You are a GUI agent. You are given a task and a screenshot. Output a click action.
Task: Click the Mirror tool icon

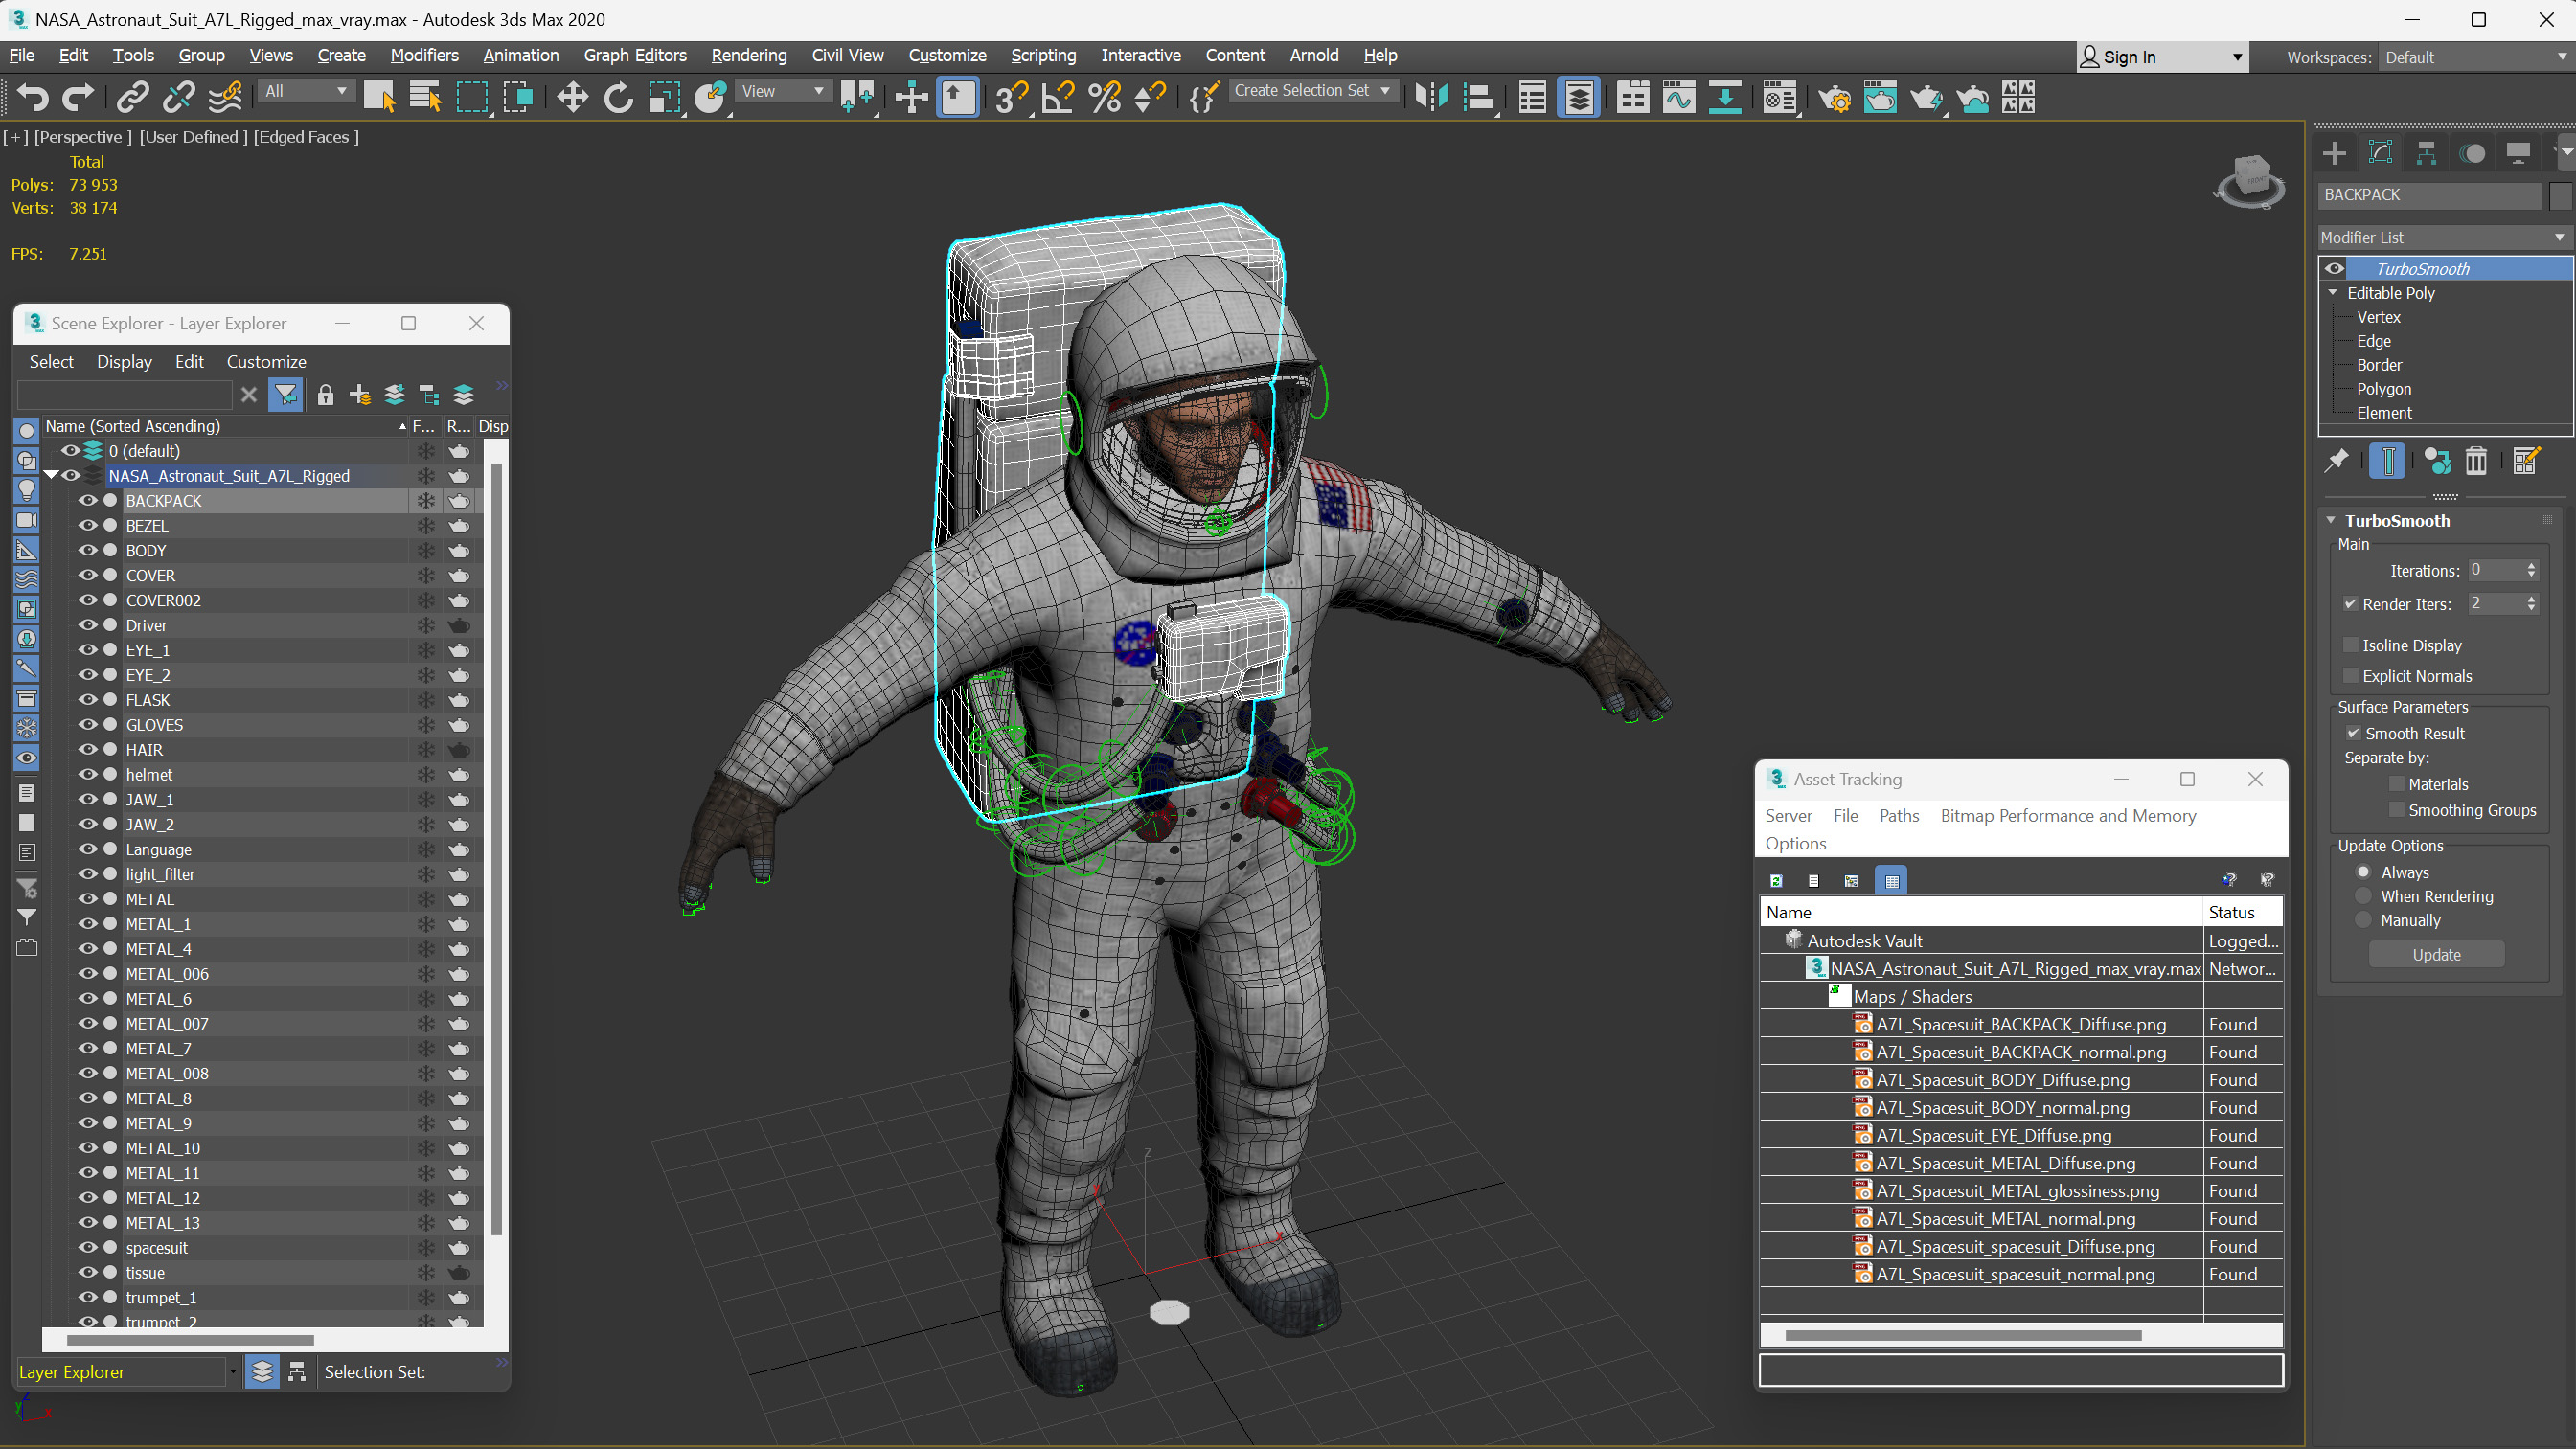point(1432,97)
